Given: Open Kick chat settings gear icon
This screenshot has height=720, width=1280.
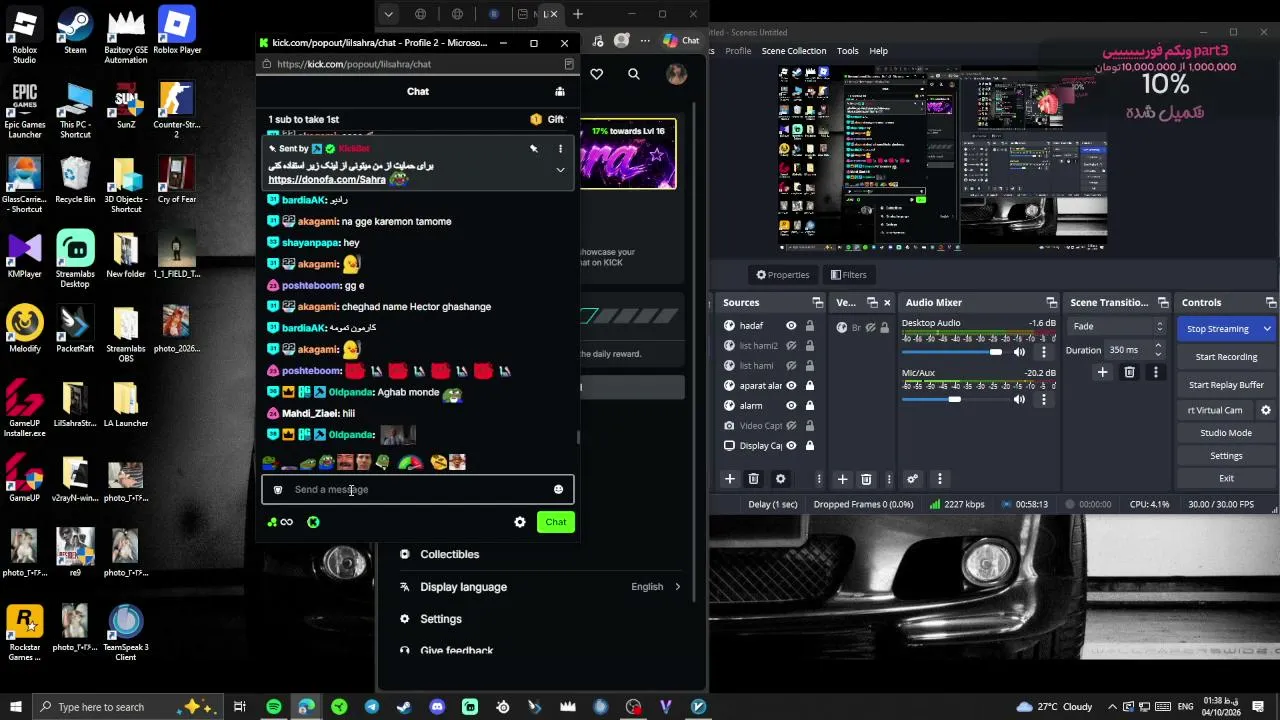Looking at the screenshot, I should tap(520, 522).
